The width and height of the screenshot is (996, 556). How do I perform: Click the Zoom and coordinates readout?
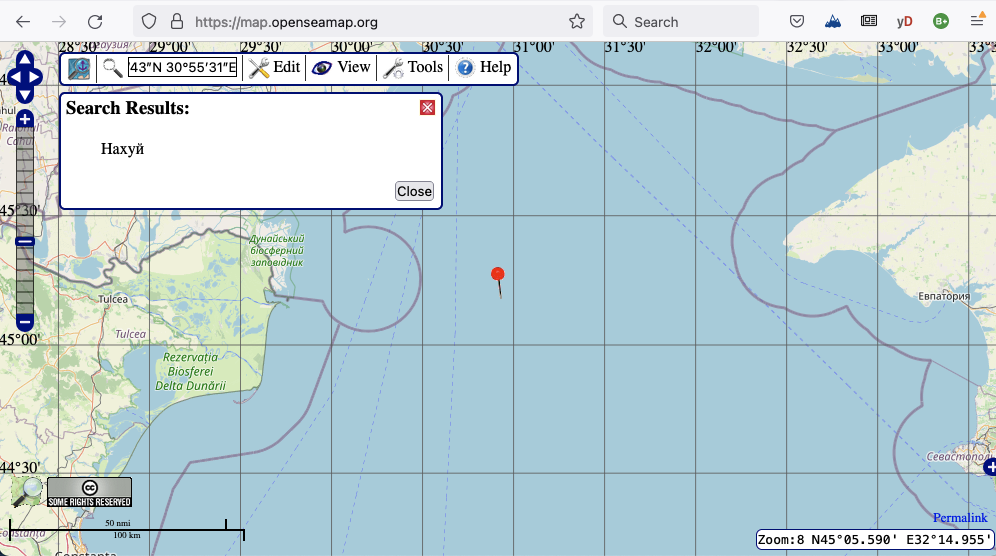tap(874, 539)
